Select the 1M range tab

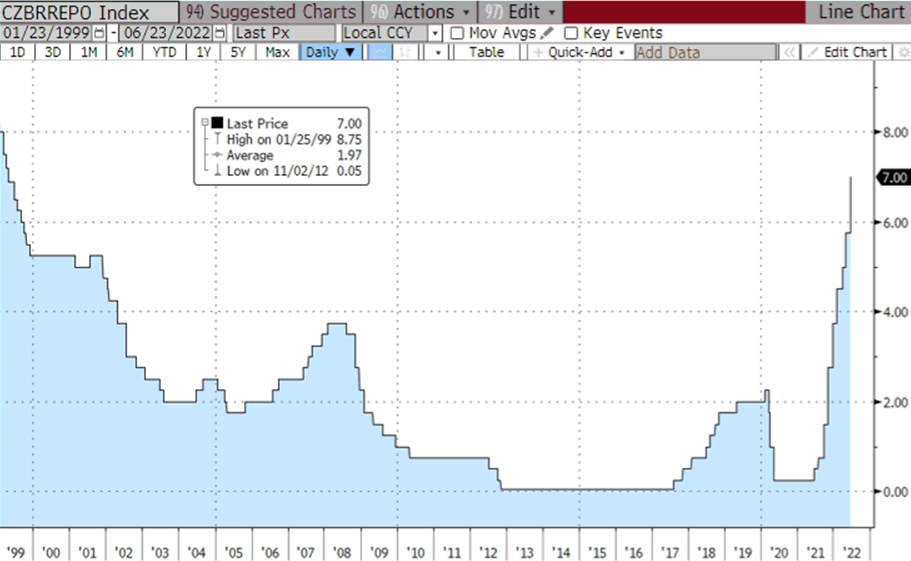[88, 52]
